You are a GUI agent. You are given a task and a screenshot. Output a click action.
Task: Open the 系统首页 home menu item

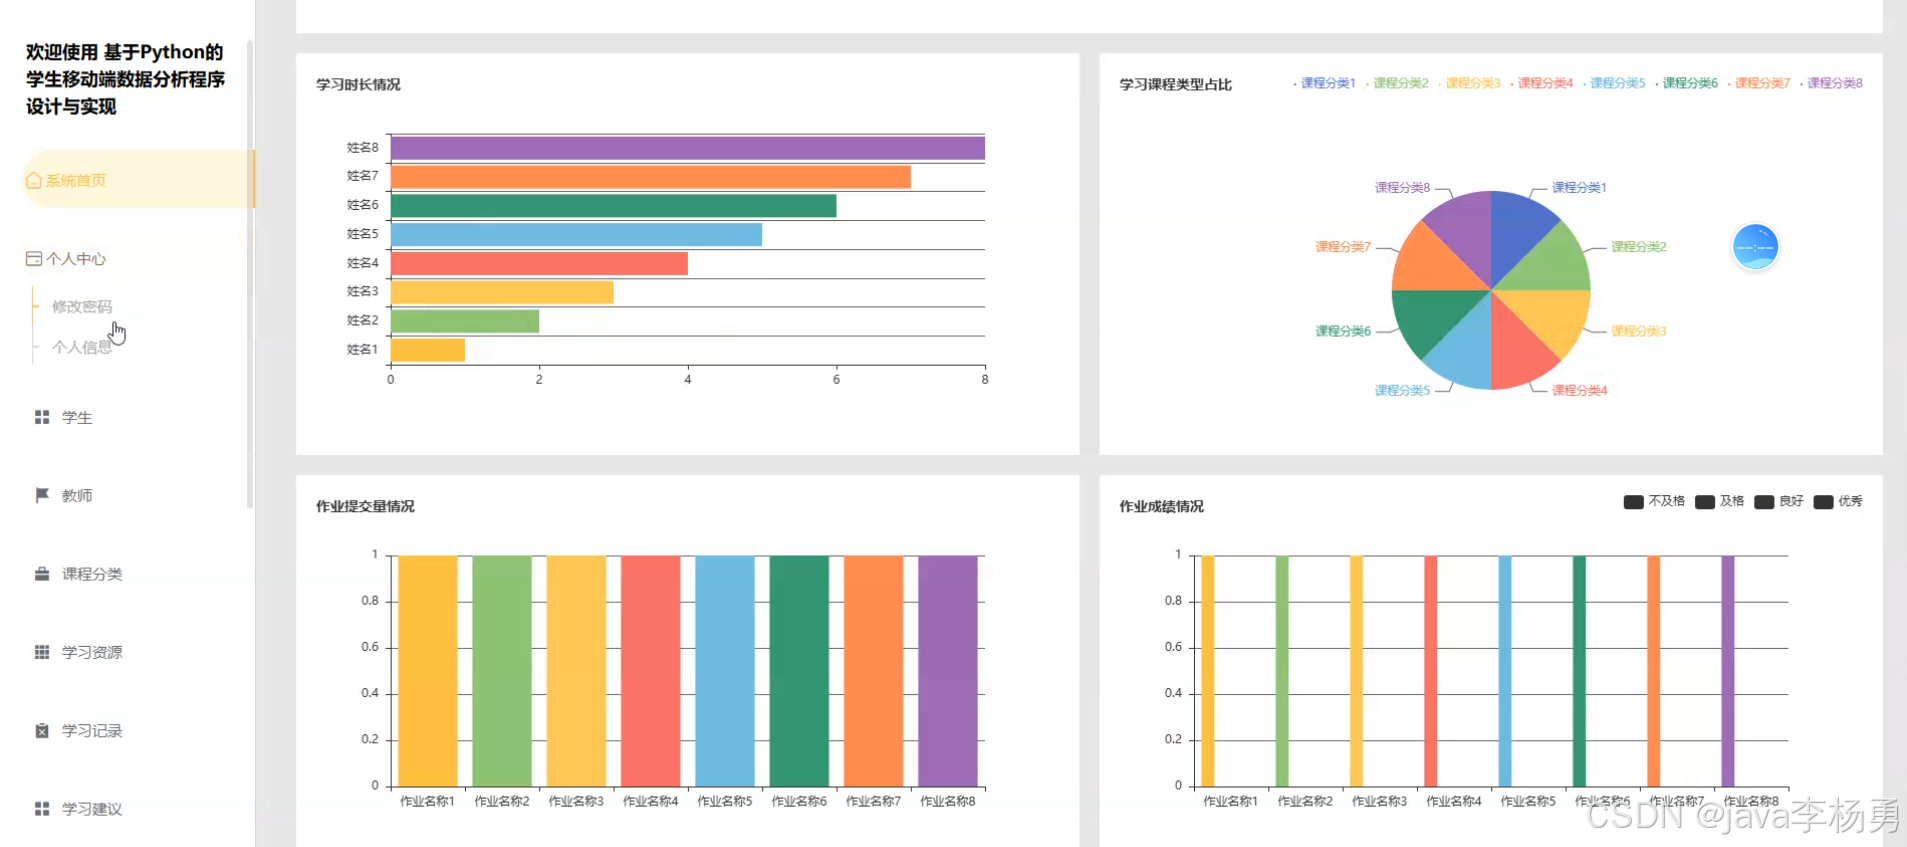138,180
